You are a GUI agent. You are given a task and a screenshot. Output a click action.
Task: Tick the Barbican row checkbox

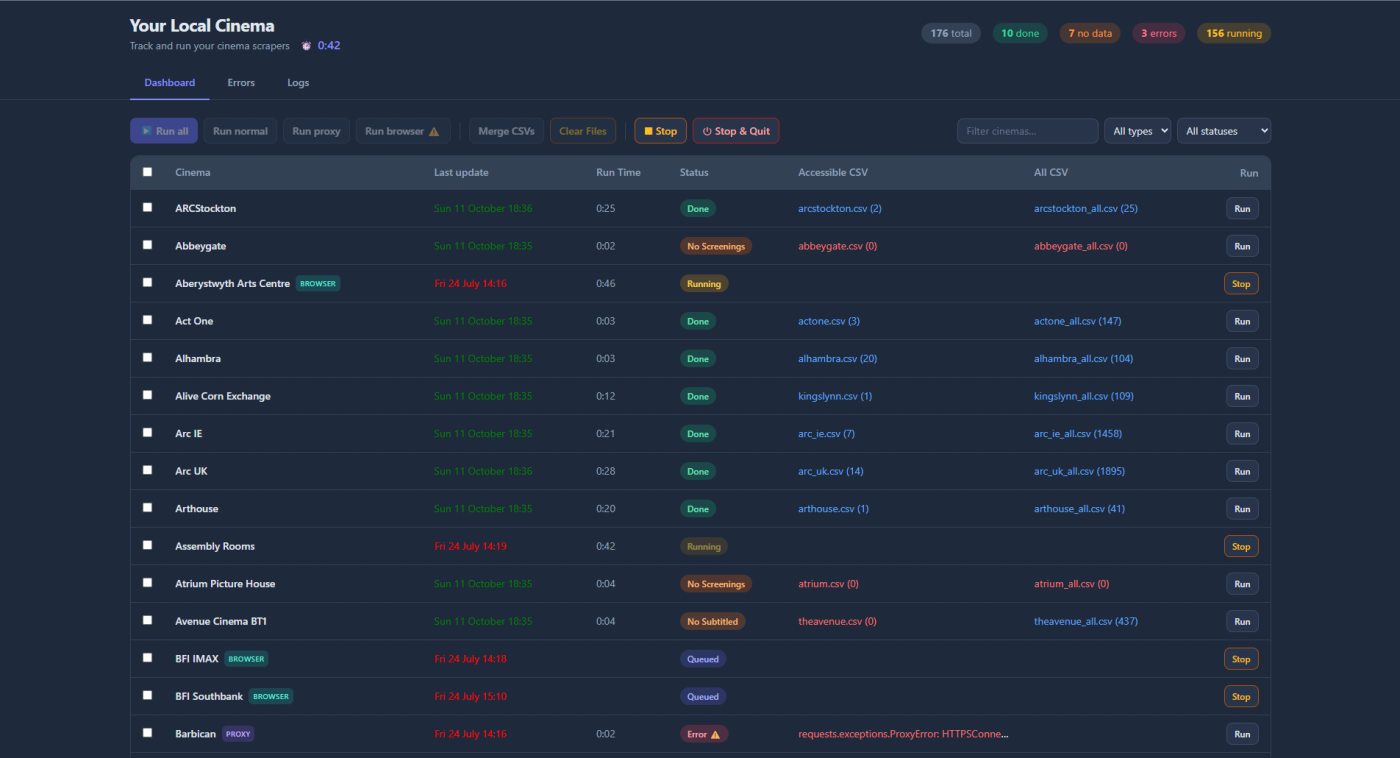tap(148, 733)
